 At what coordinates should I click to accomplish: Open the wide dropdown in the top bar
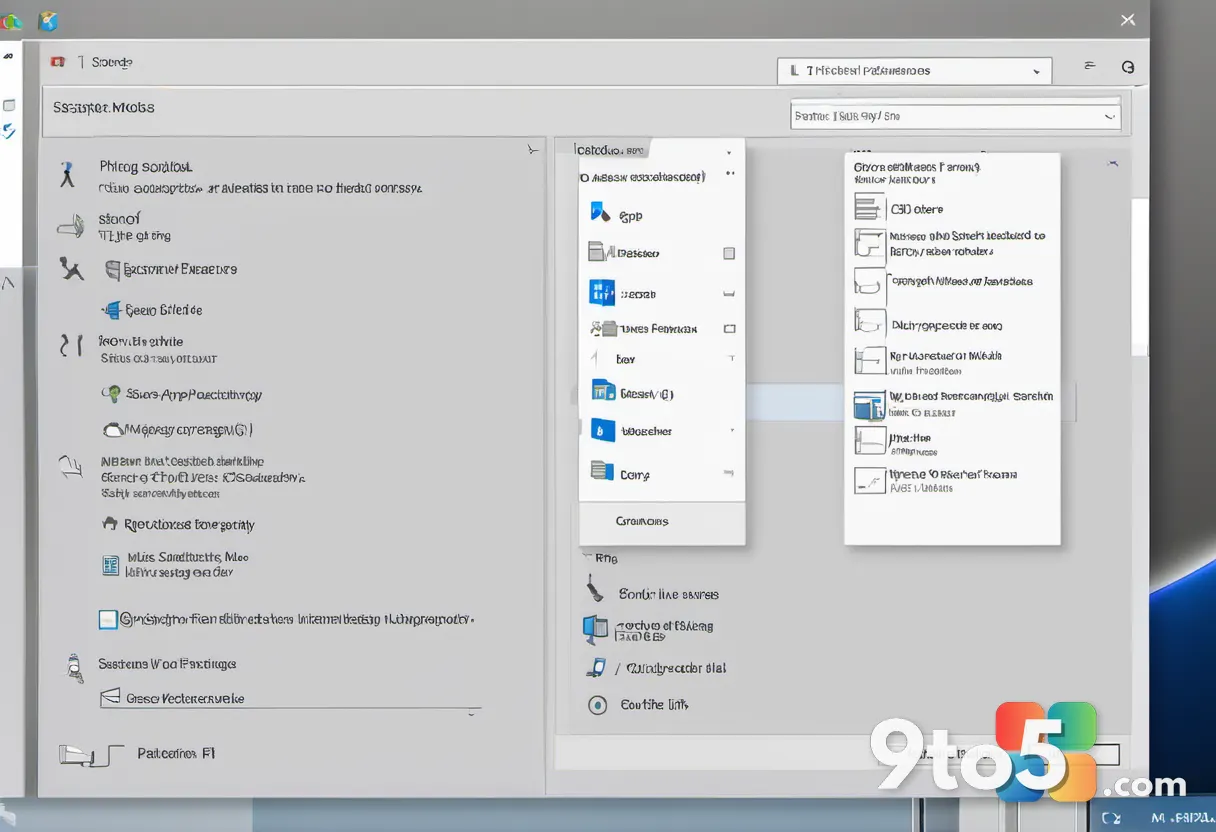point(914,70)
